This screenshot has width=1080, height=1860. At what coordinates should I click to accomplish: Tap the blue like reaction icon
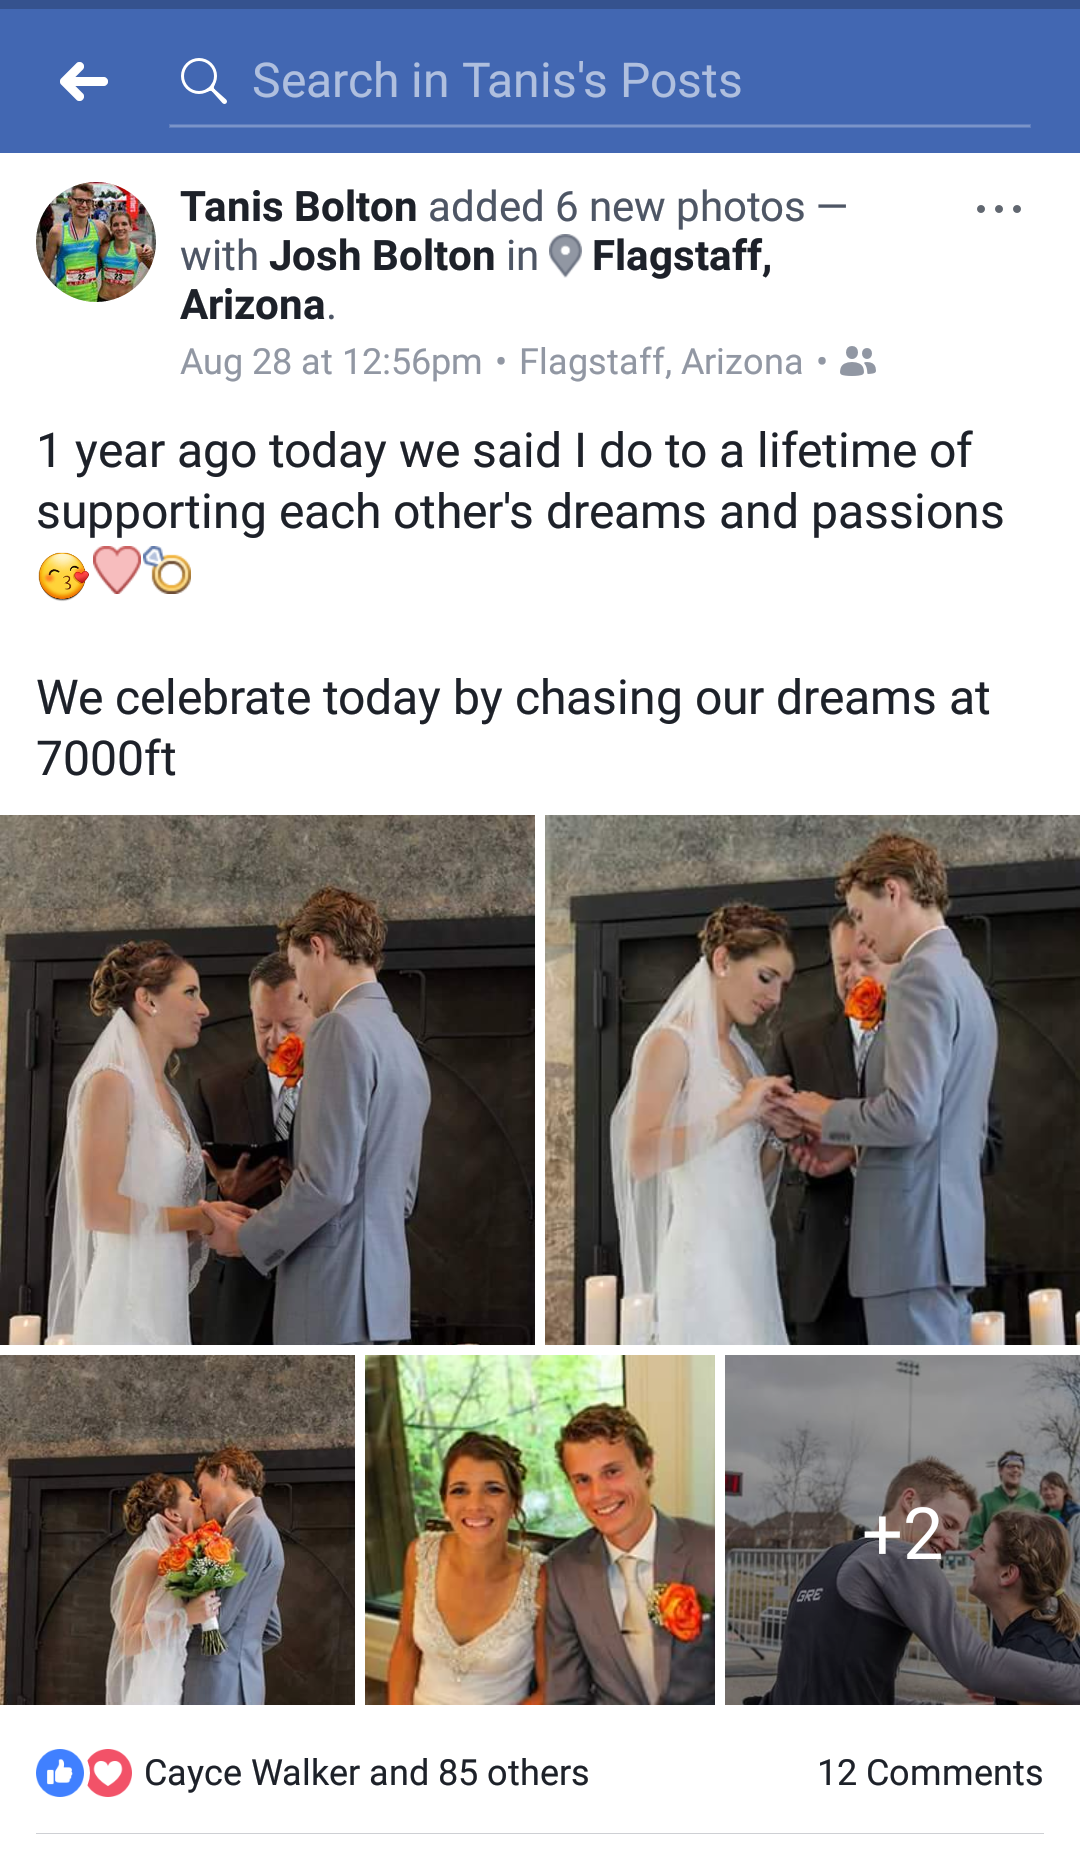60,1773
